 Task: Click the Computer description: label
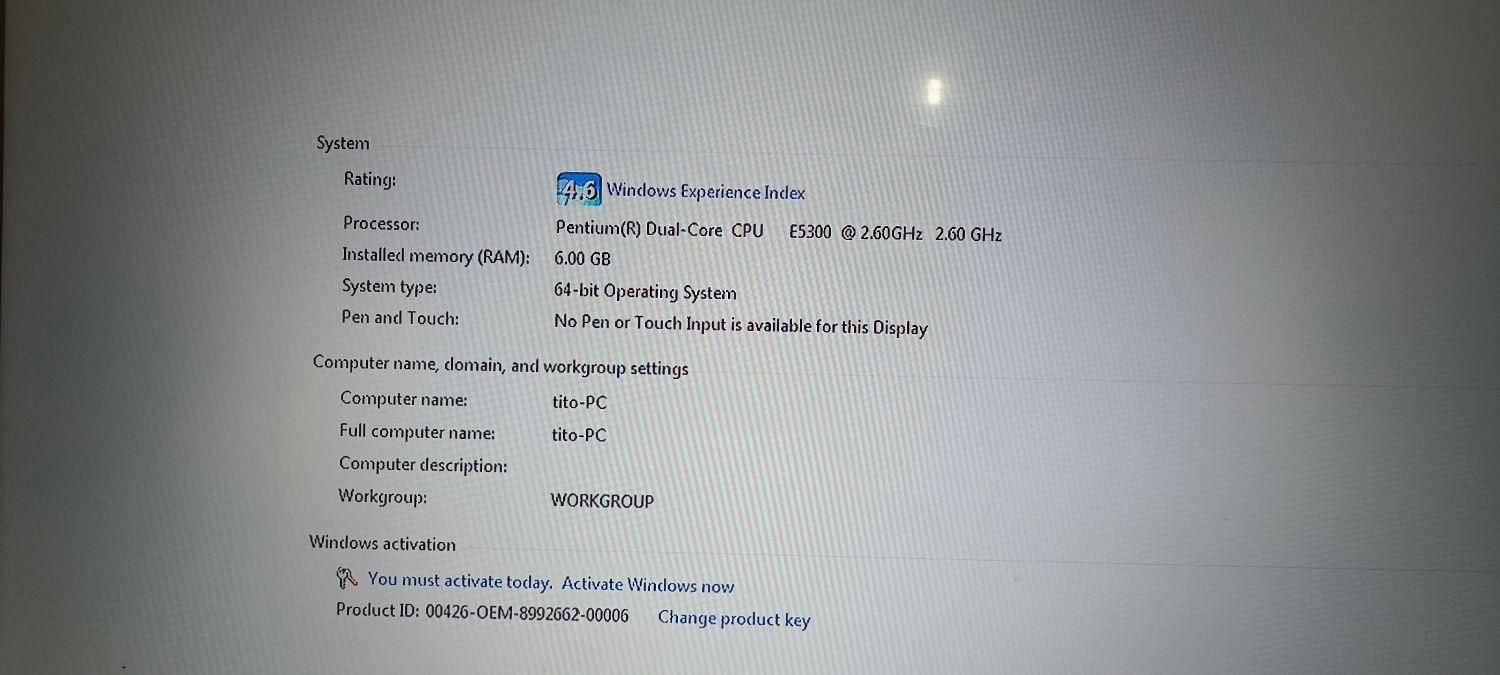tap(423, 465)
